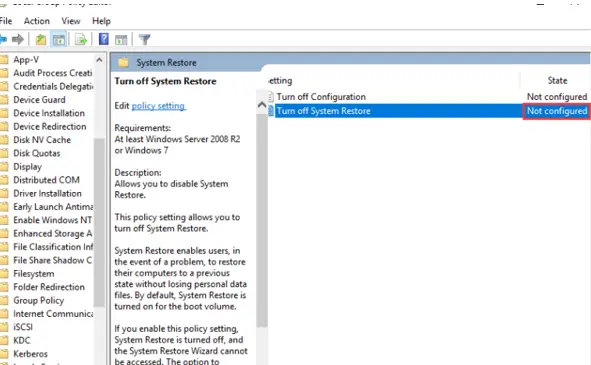Viewport: 591px width, 365px height.
Task: Select the Device Guard folder
Action: (x=39, y=100)
